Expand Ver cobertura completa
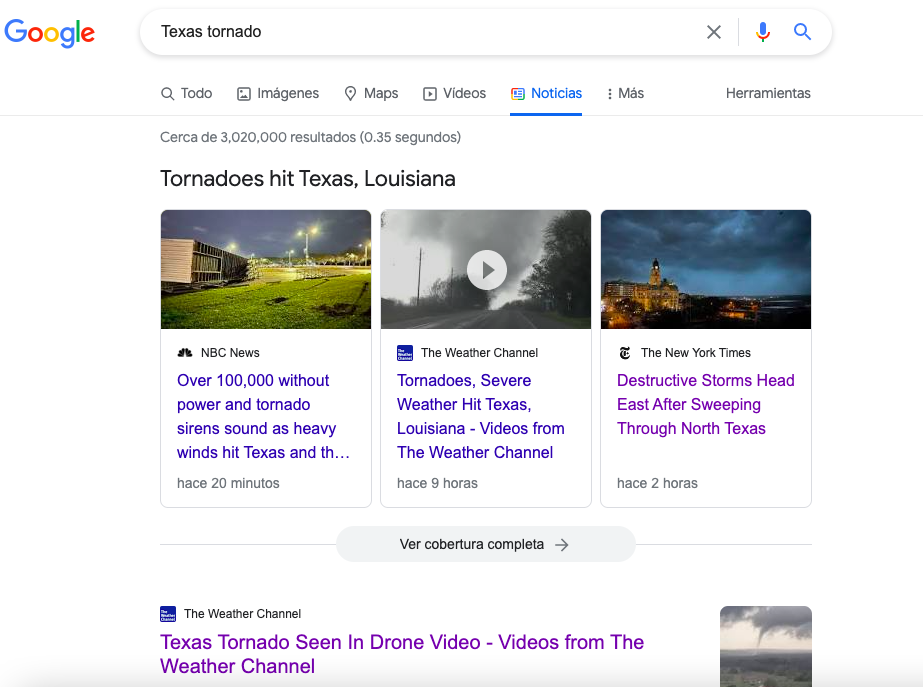 [x=486, y=544]
